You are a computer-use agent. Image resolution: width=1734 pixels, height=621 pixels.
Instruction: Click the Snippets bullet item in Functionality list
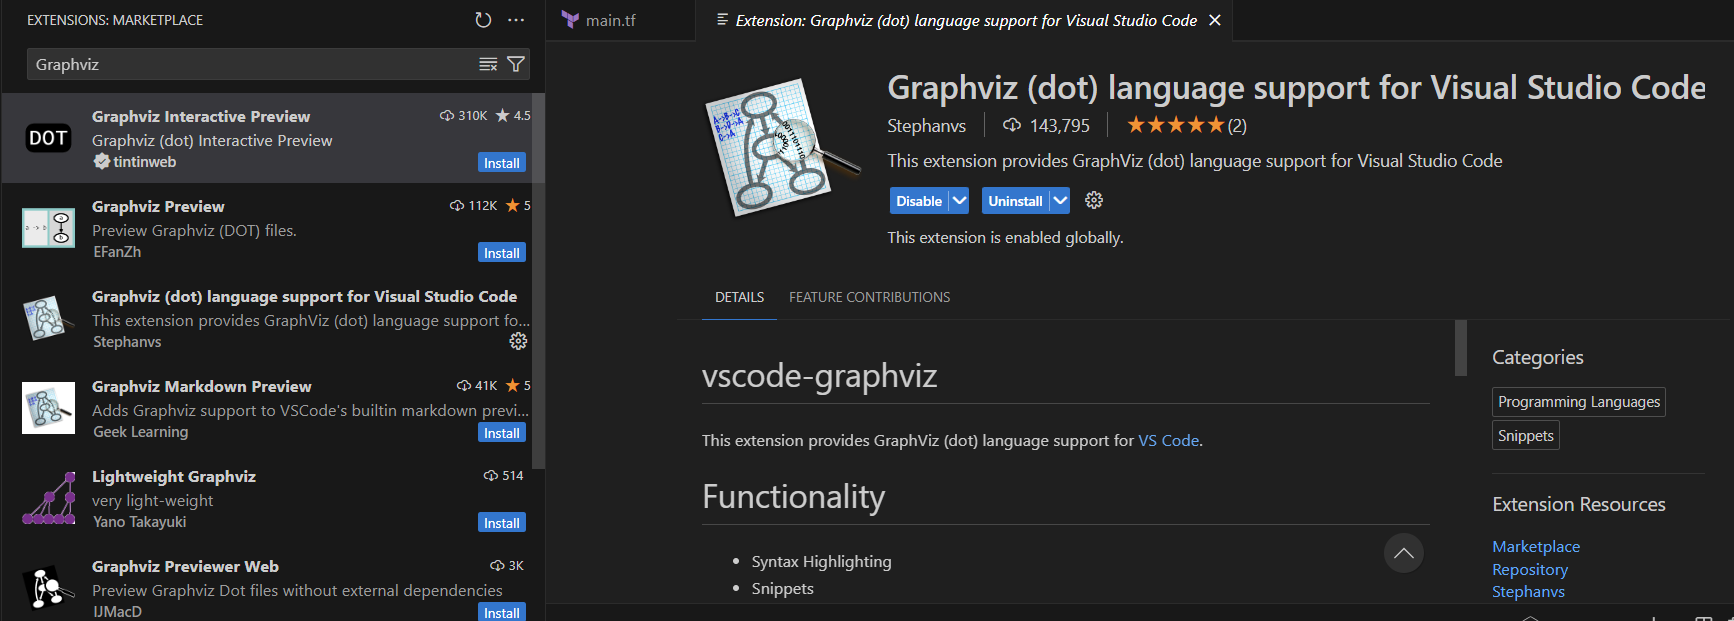[x=783, y=588]
